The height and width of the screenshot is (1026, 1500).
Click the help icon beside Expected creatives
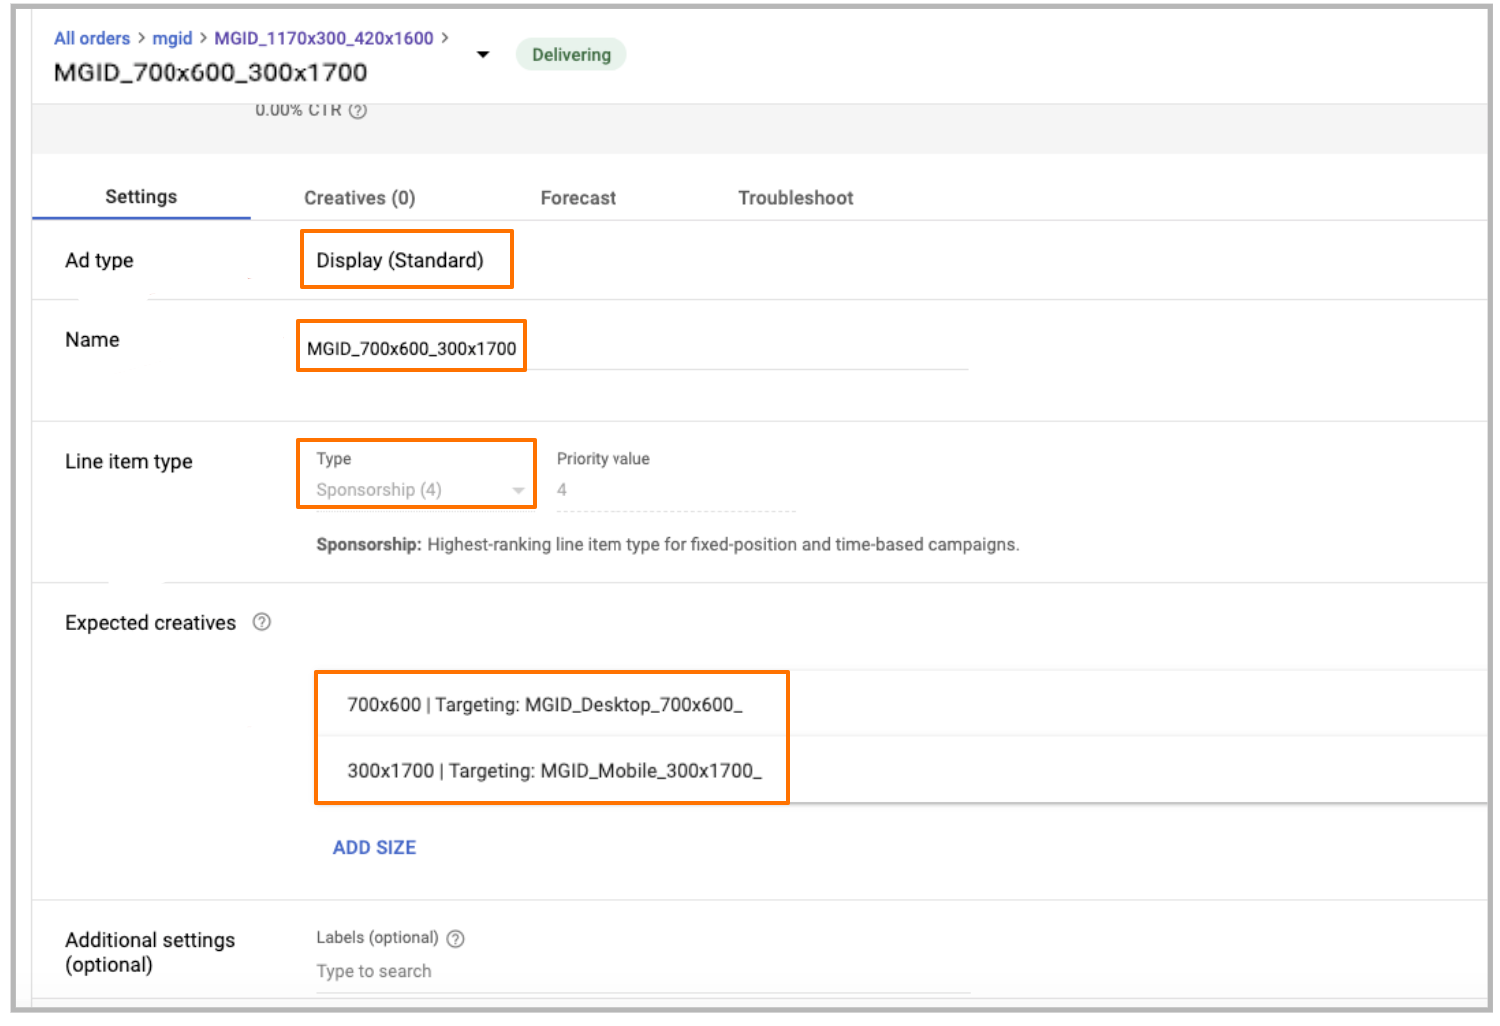262,622
